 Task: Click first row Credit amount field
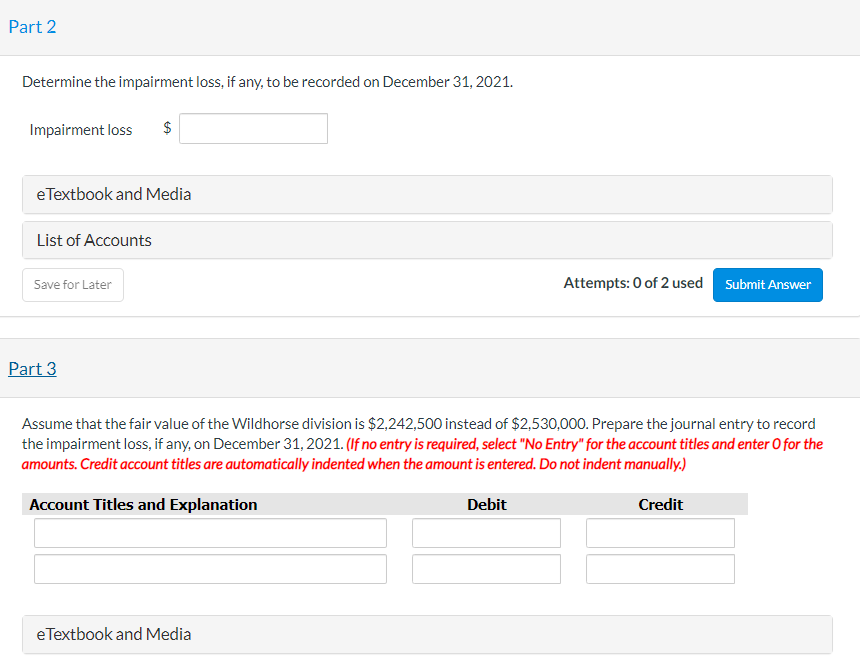click(x=660, y=533)
